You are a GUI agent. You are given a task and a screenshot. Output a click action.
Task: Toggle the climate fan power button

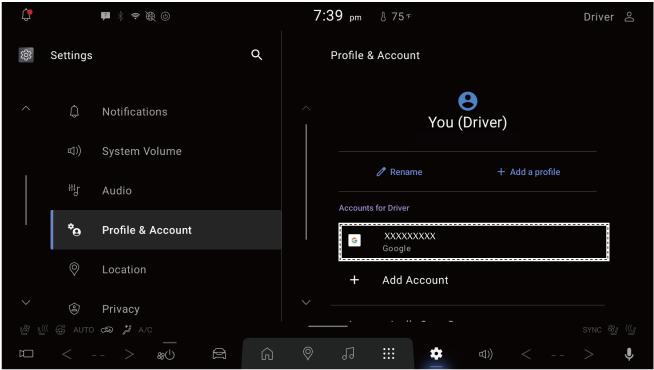[166, 355]
